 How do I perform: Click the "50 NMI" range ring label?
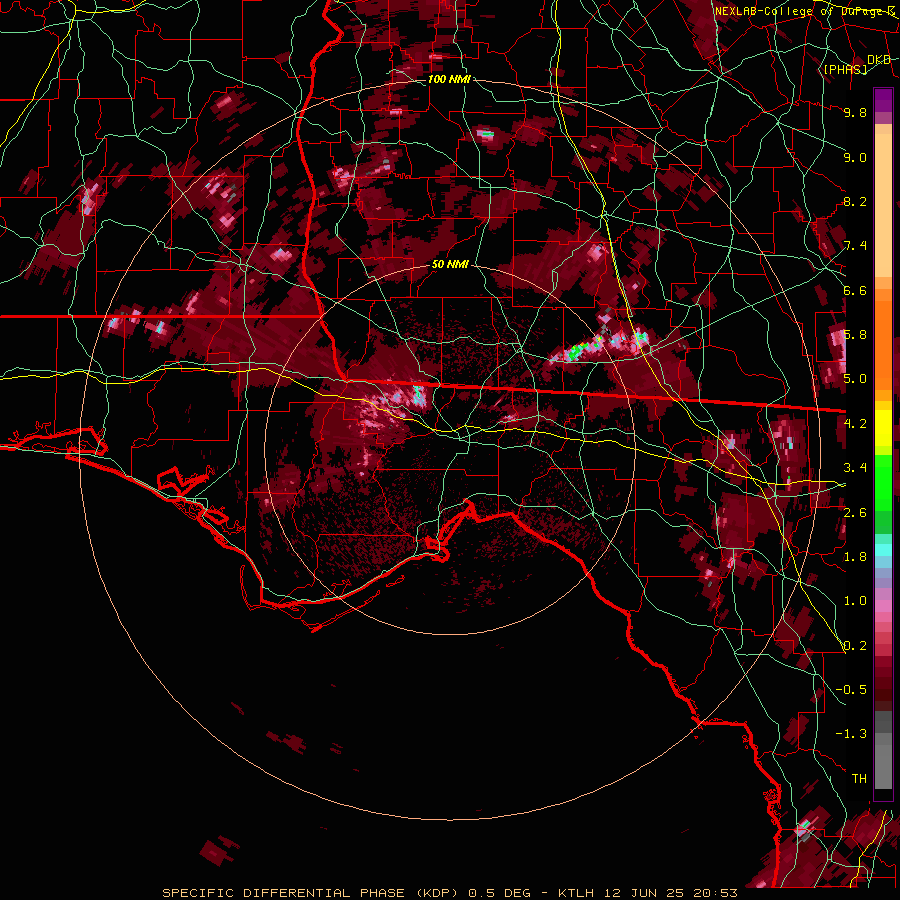point(450,265)
